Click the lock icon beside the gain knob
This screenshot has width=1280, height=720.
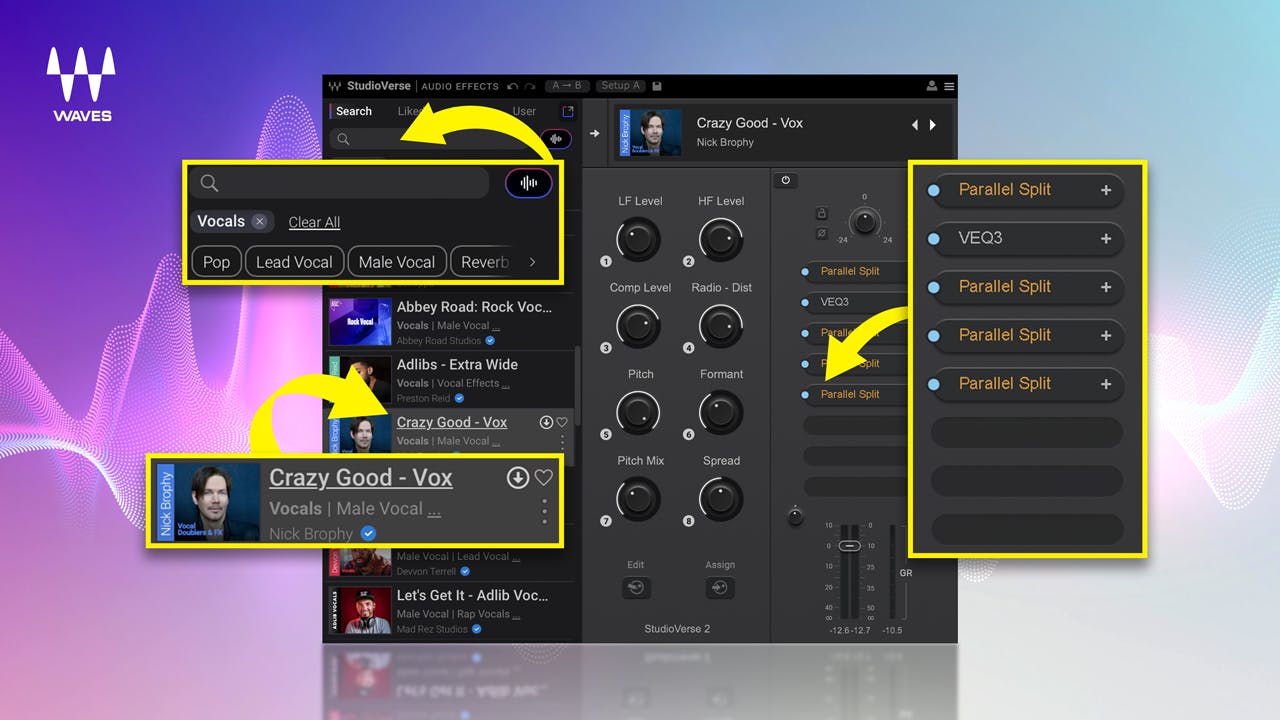tap(822, 213)
